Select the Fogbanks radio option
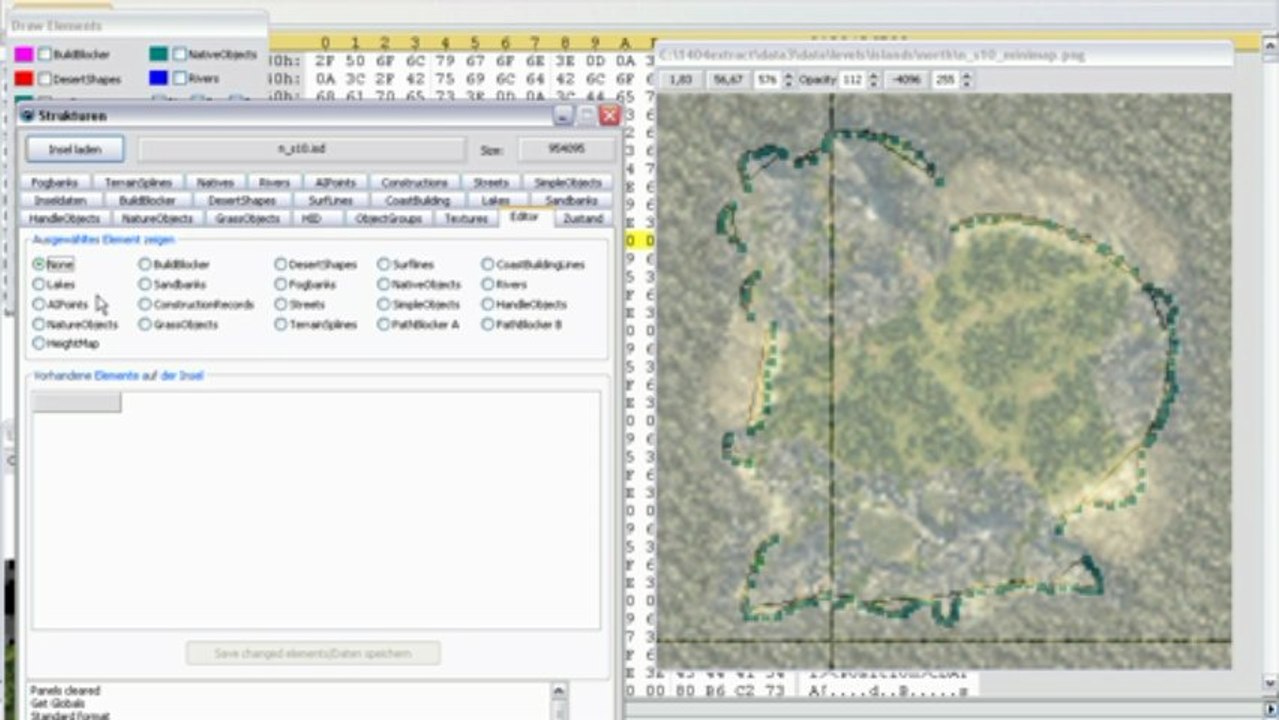Screen dimensions: 1279x720 pos(280,284)
